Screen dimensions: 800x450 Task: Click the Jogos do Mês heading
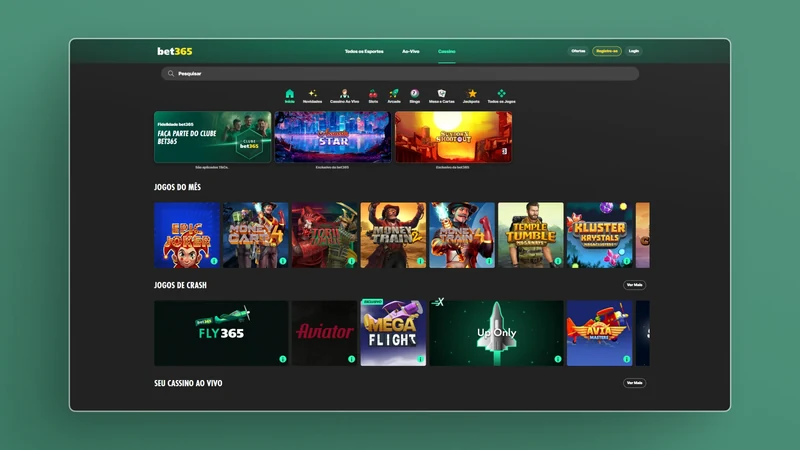(178, 187)
